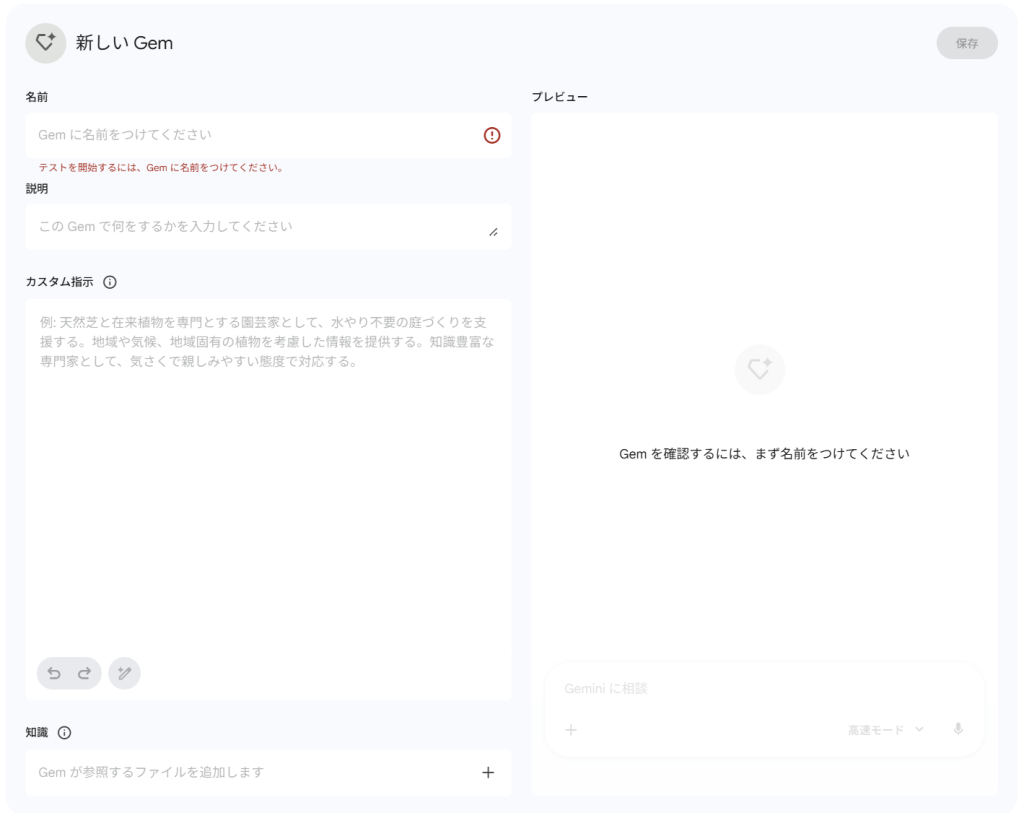Click the 新しい Gem page title
The width and height of the screenshot is (1024, 813).
(x=124, y=43)
